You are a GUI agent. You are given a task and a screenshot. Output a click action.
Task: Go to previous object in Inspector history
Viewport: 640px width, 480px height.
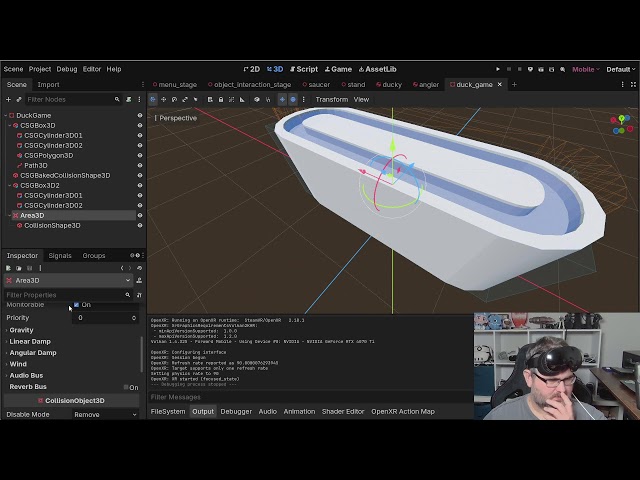[122, 268]
